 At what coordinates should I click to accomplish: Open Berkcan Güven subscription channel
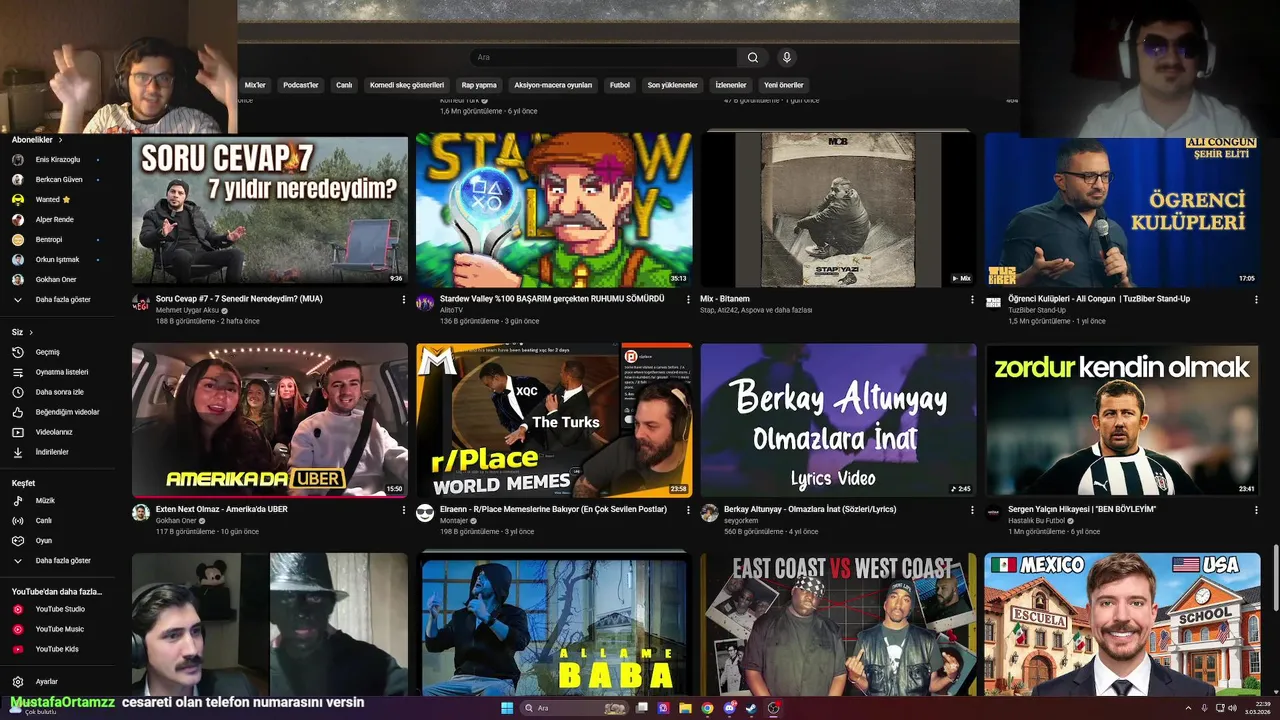coord(59,180)
